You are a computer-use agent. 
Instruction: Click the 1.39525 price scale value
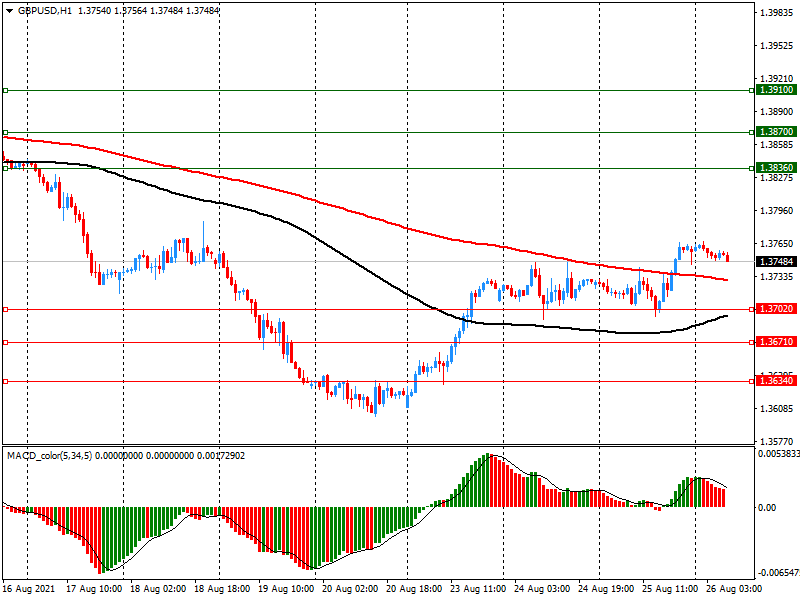(x=777, y=46)
